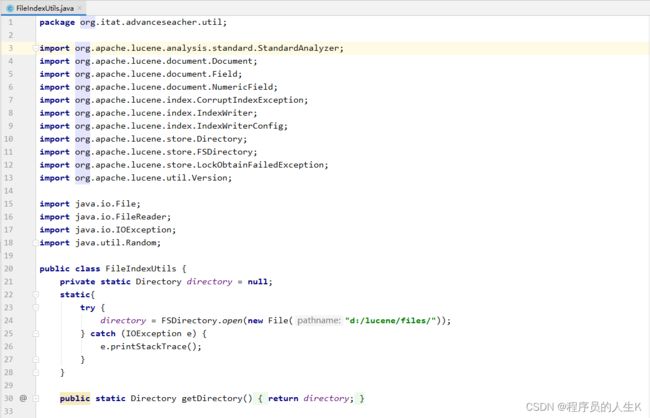Fold the catch block on line 25
The image size is (650, 418).
pyautogui.click(x=35, y=333)
